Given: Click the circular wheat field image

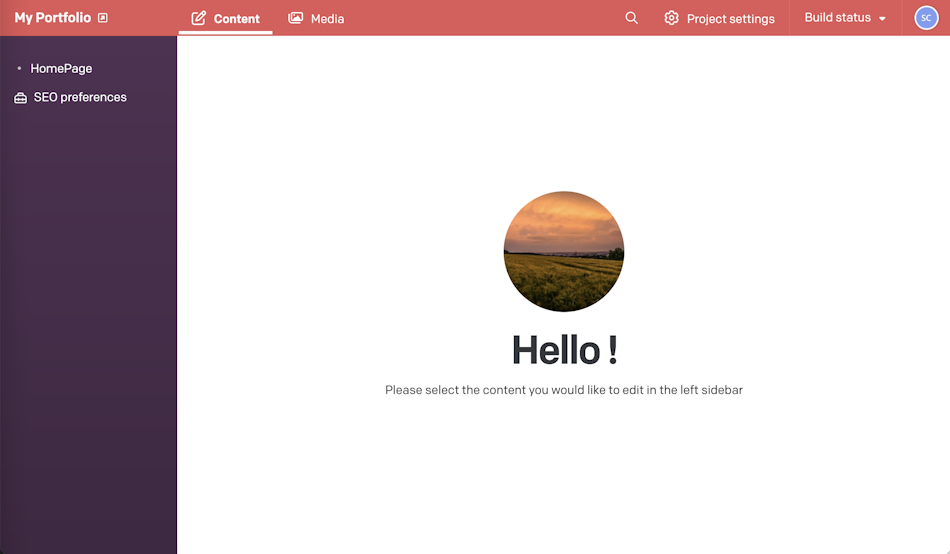Looking at the screenshot, I should click(x=563, y=252).
